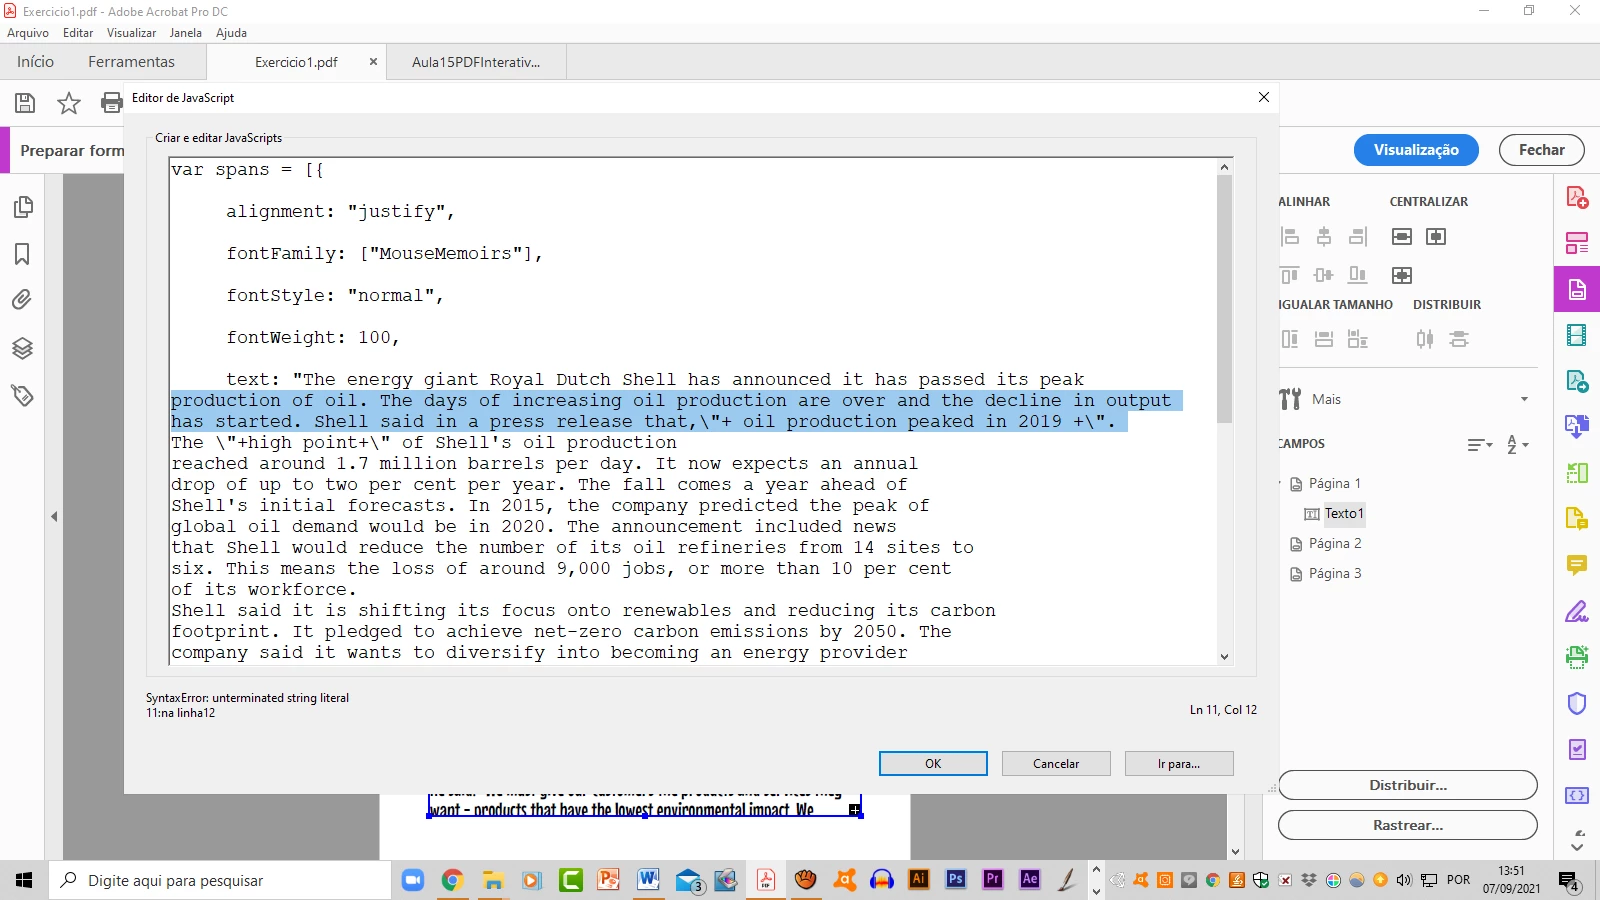Align fields to horizontal middle
Viewport: 1600px width, 900px height.
pos(1324,275)
